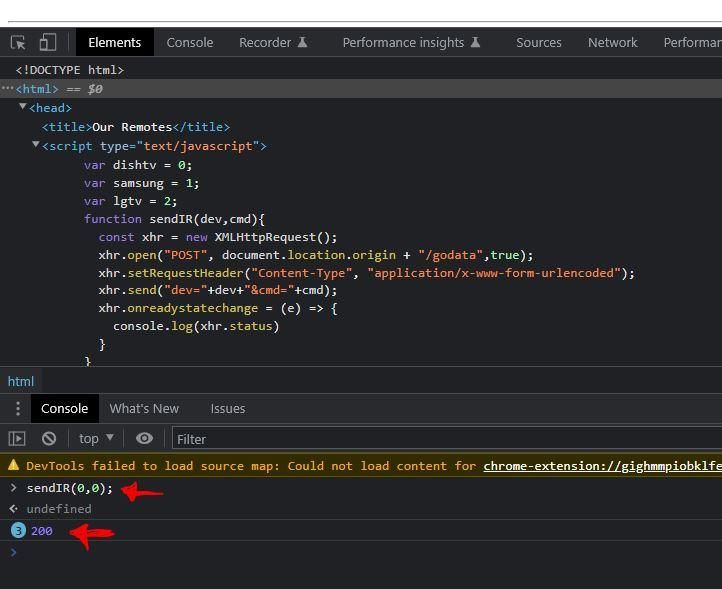722x589 pixels.
Task: Switch to the Sources tab
Action: (x=538, y=42)
